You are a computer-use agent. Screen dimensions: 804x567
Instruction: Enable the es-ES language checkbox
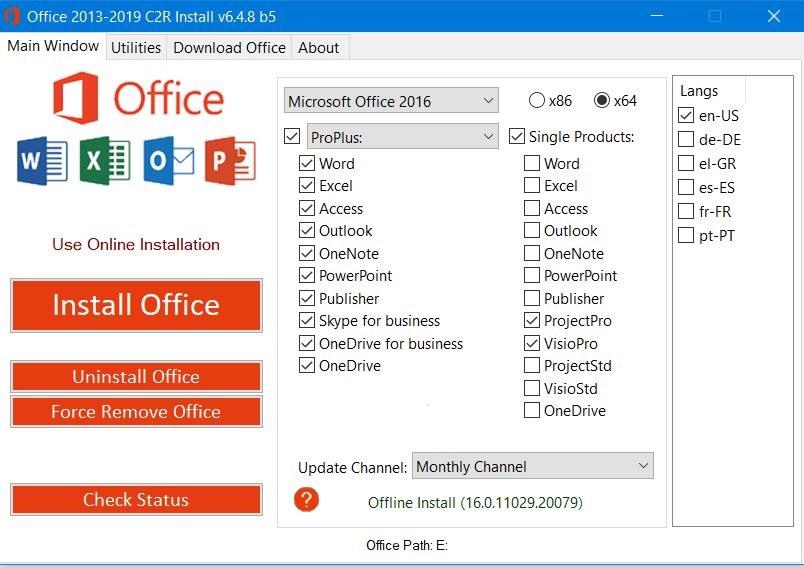(x=686, y=187)
